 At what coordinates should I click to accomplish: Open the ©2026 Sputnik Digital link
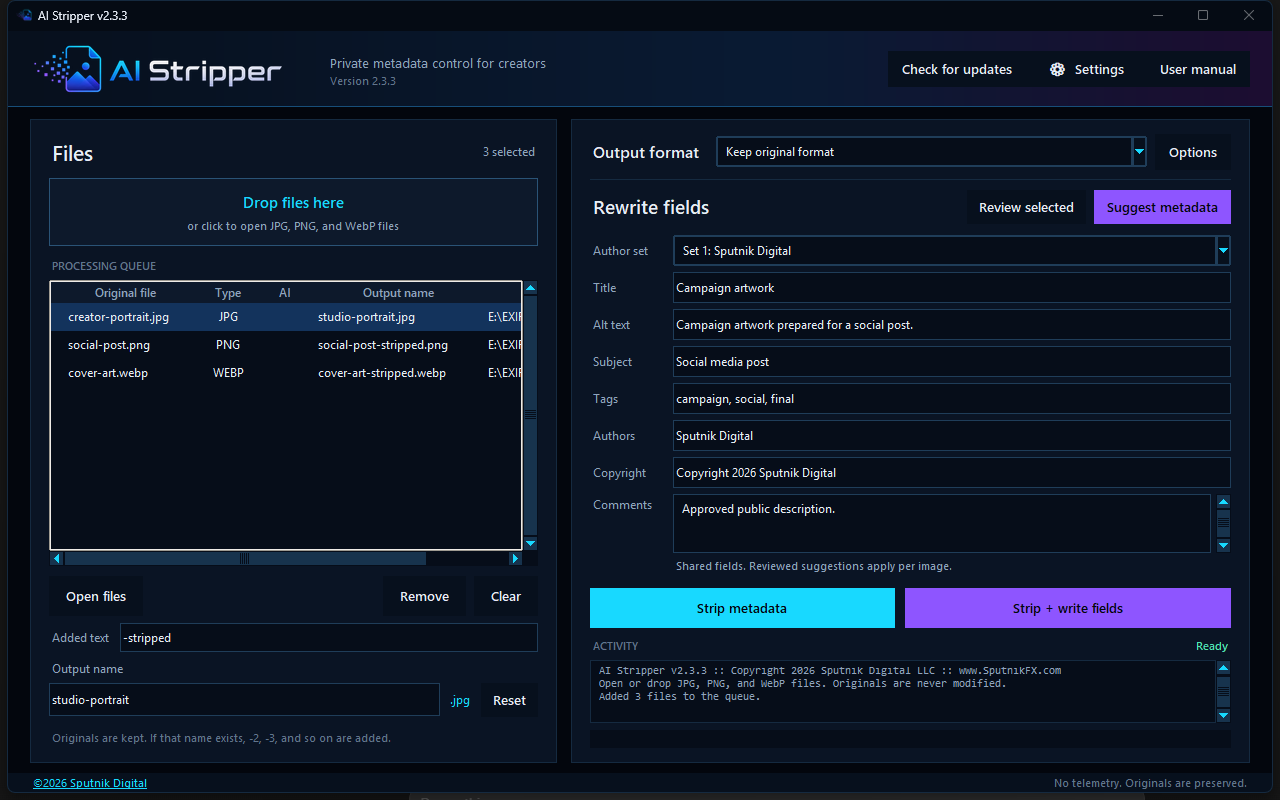[90, 783]
